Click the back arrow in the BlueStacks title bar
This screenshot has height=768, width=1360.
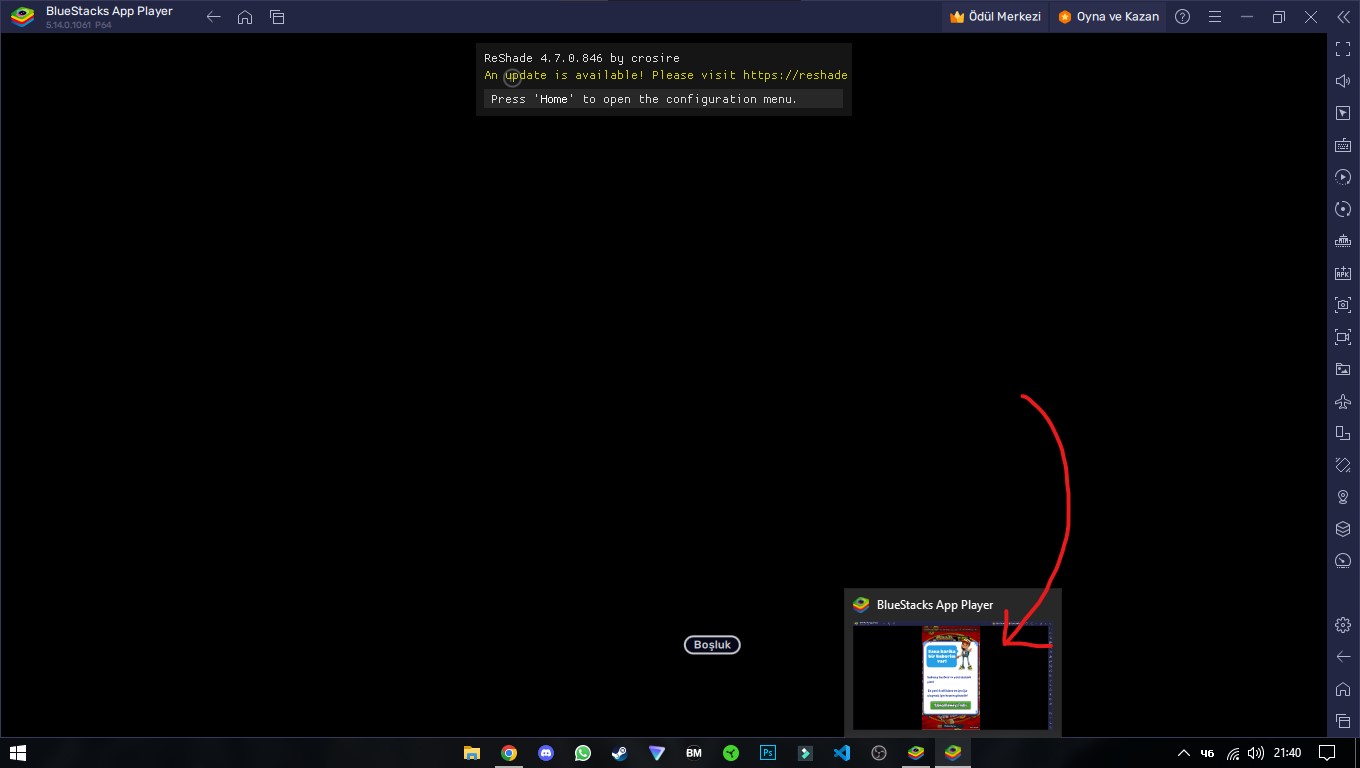pyautogui.click(x=213, y=17)
